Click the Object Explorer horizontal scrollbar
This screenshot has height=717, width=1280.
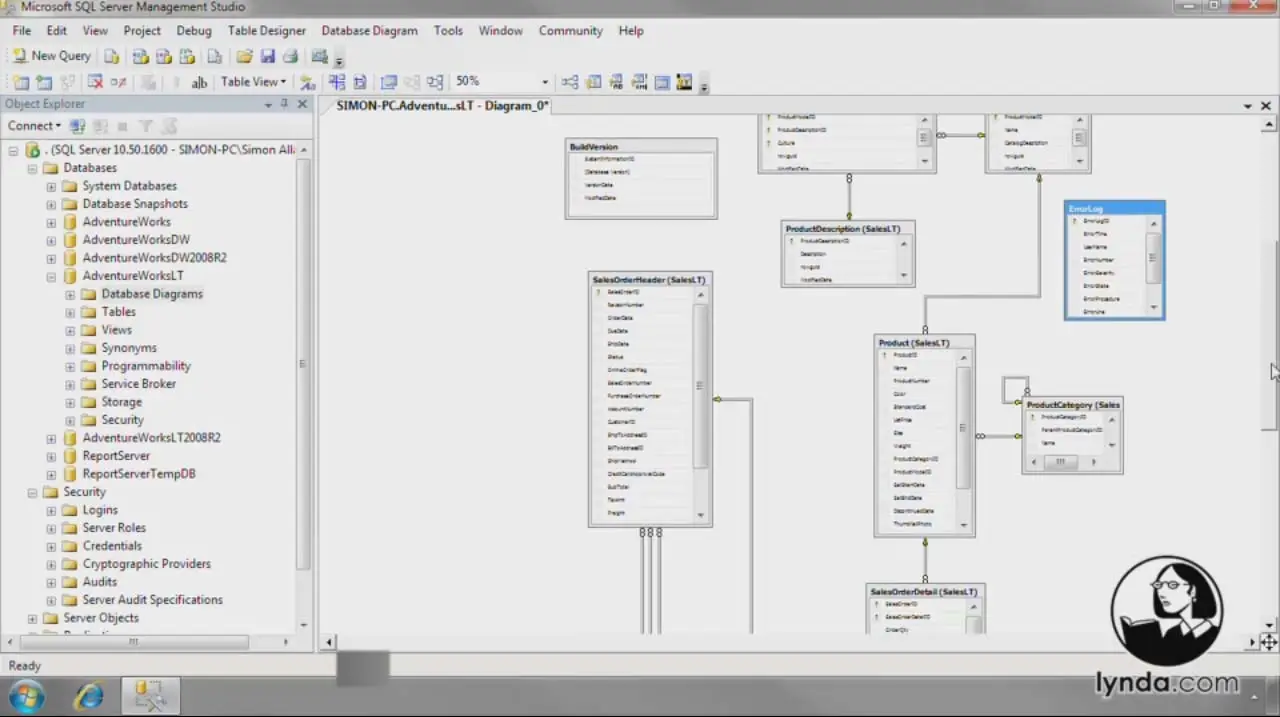pyautogui.click(x=134, y=642)
